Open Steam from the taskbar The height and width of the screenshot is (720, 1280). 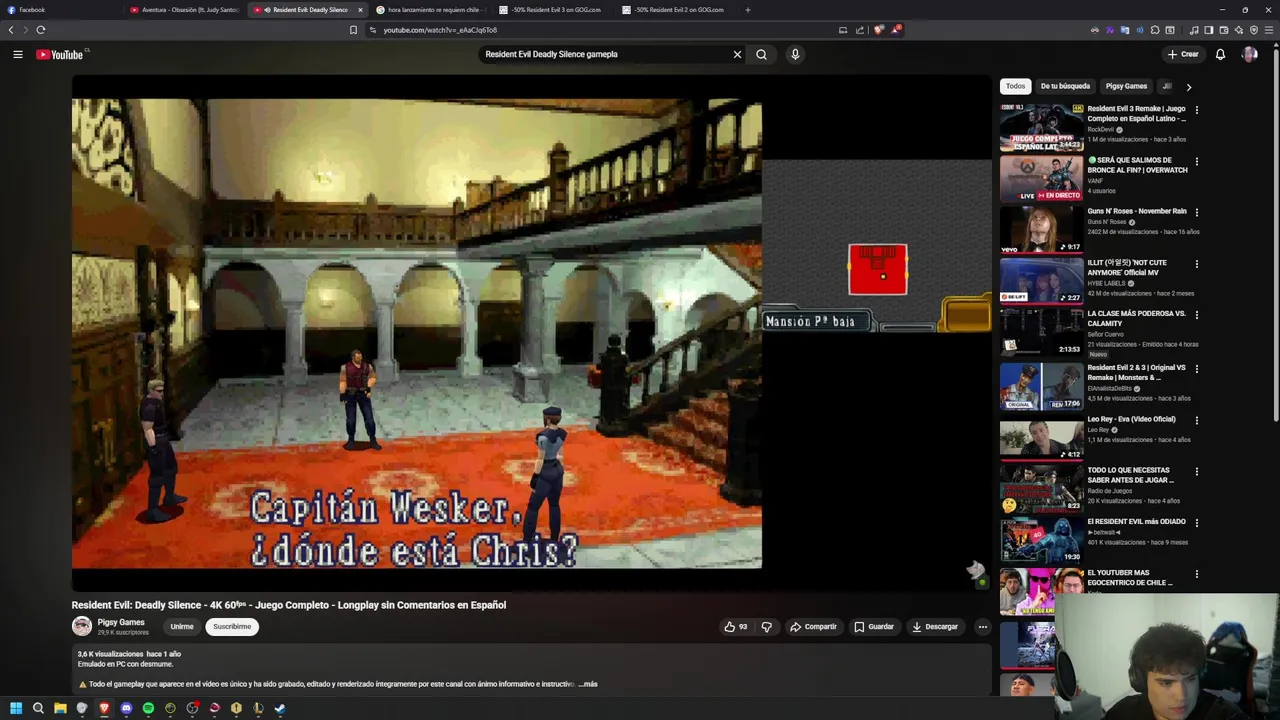280,708
